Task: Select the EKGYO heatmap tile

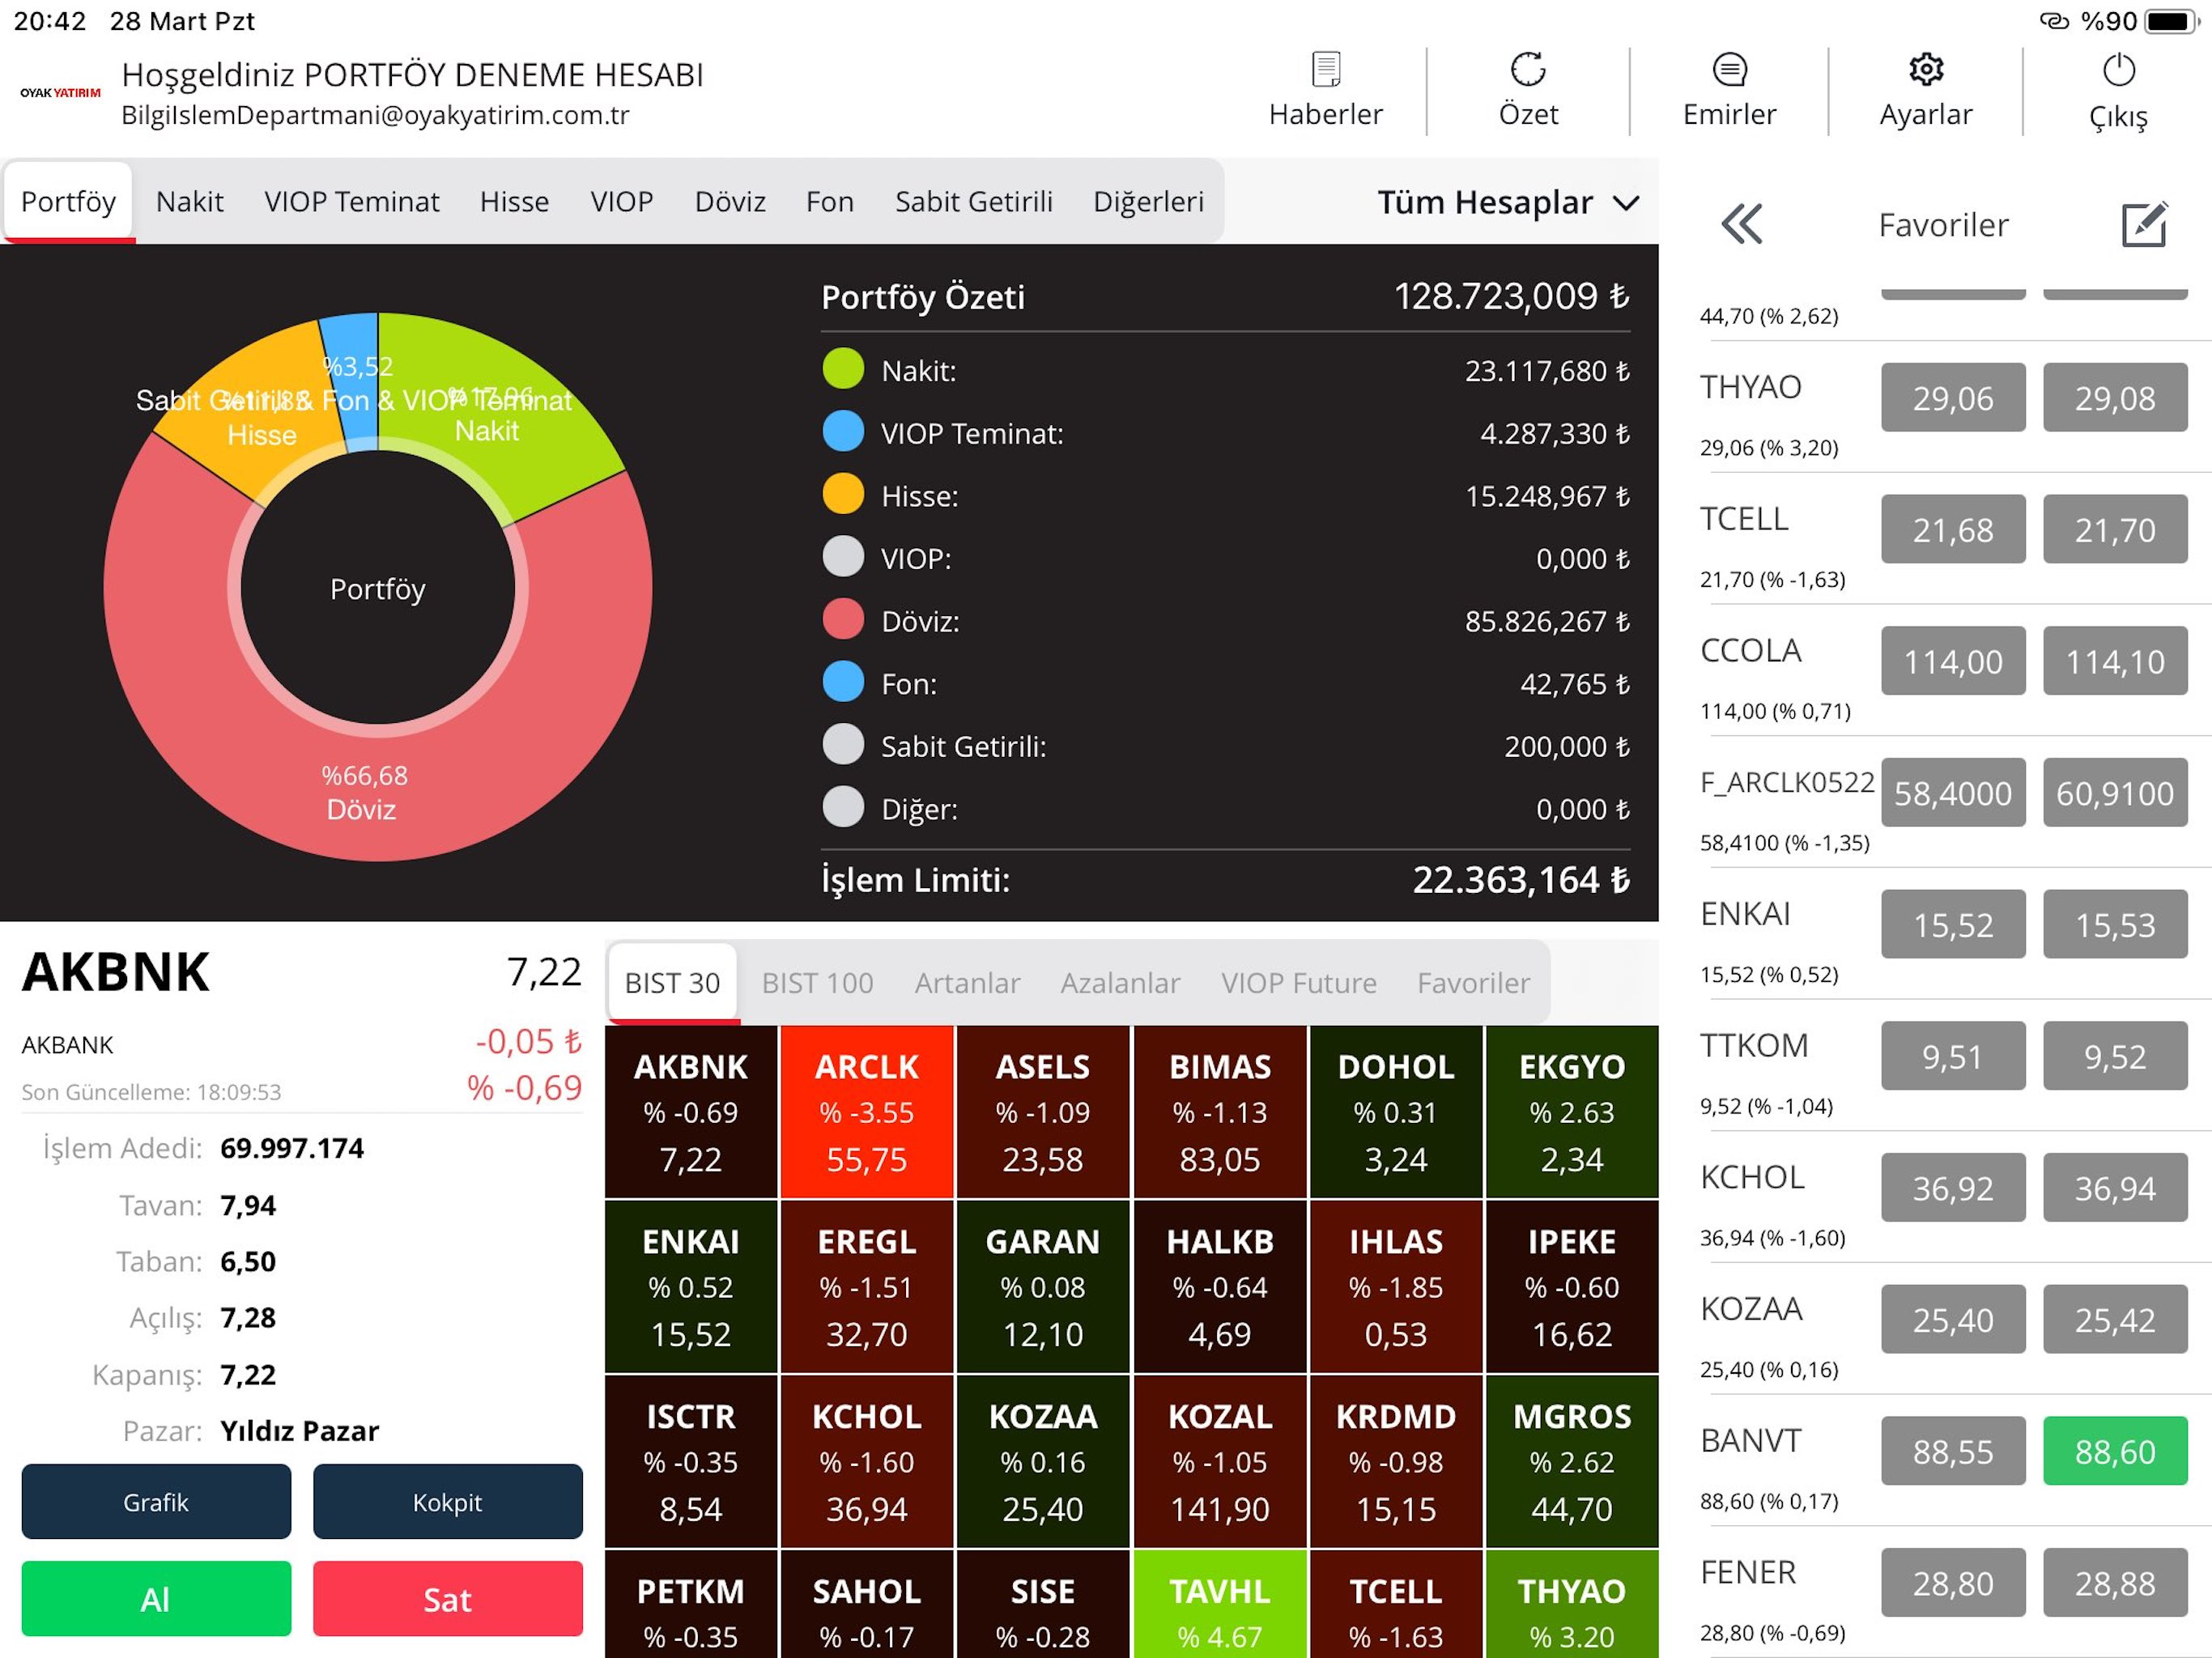Action: [1572, 1112]
